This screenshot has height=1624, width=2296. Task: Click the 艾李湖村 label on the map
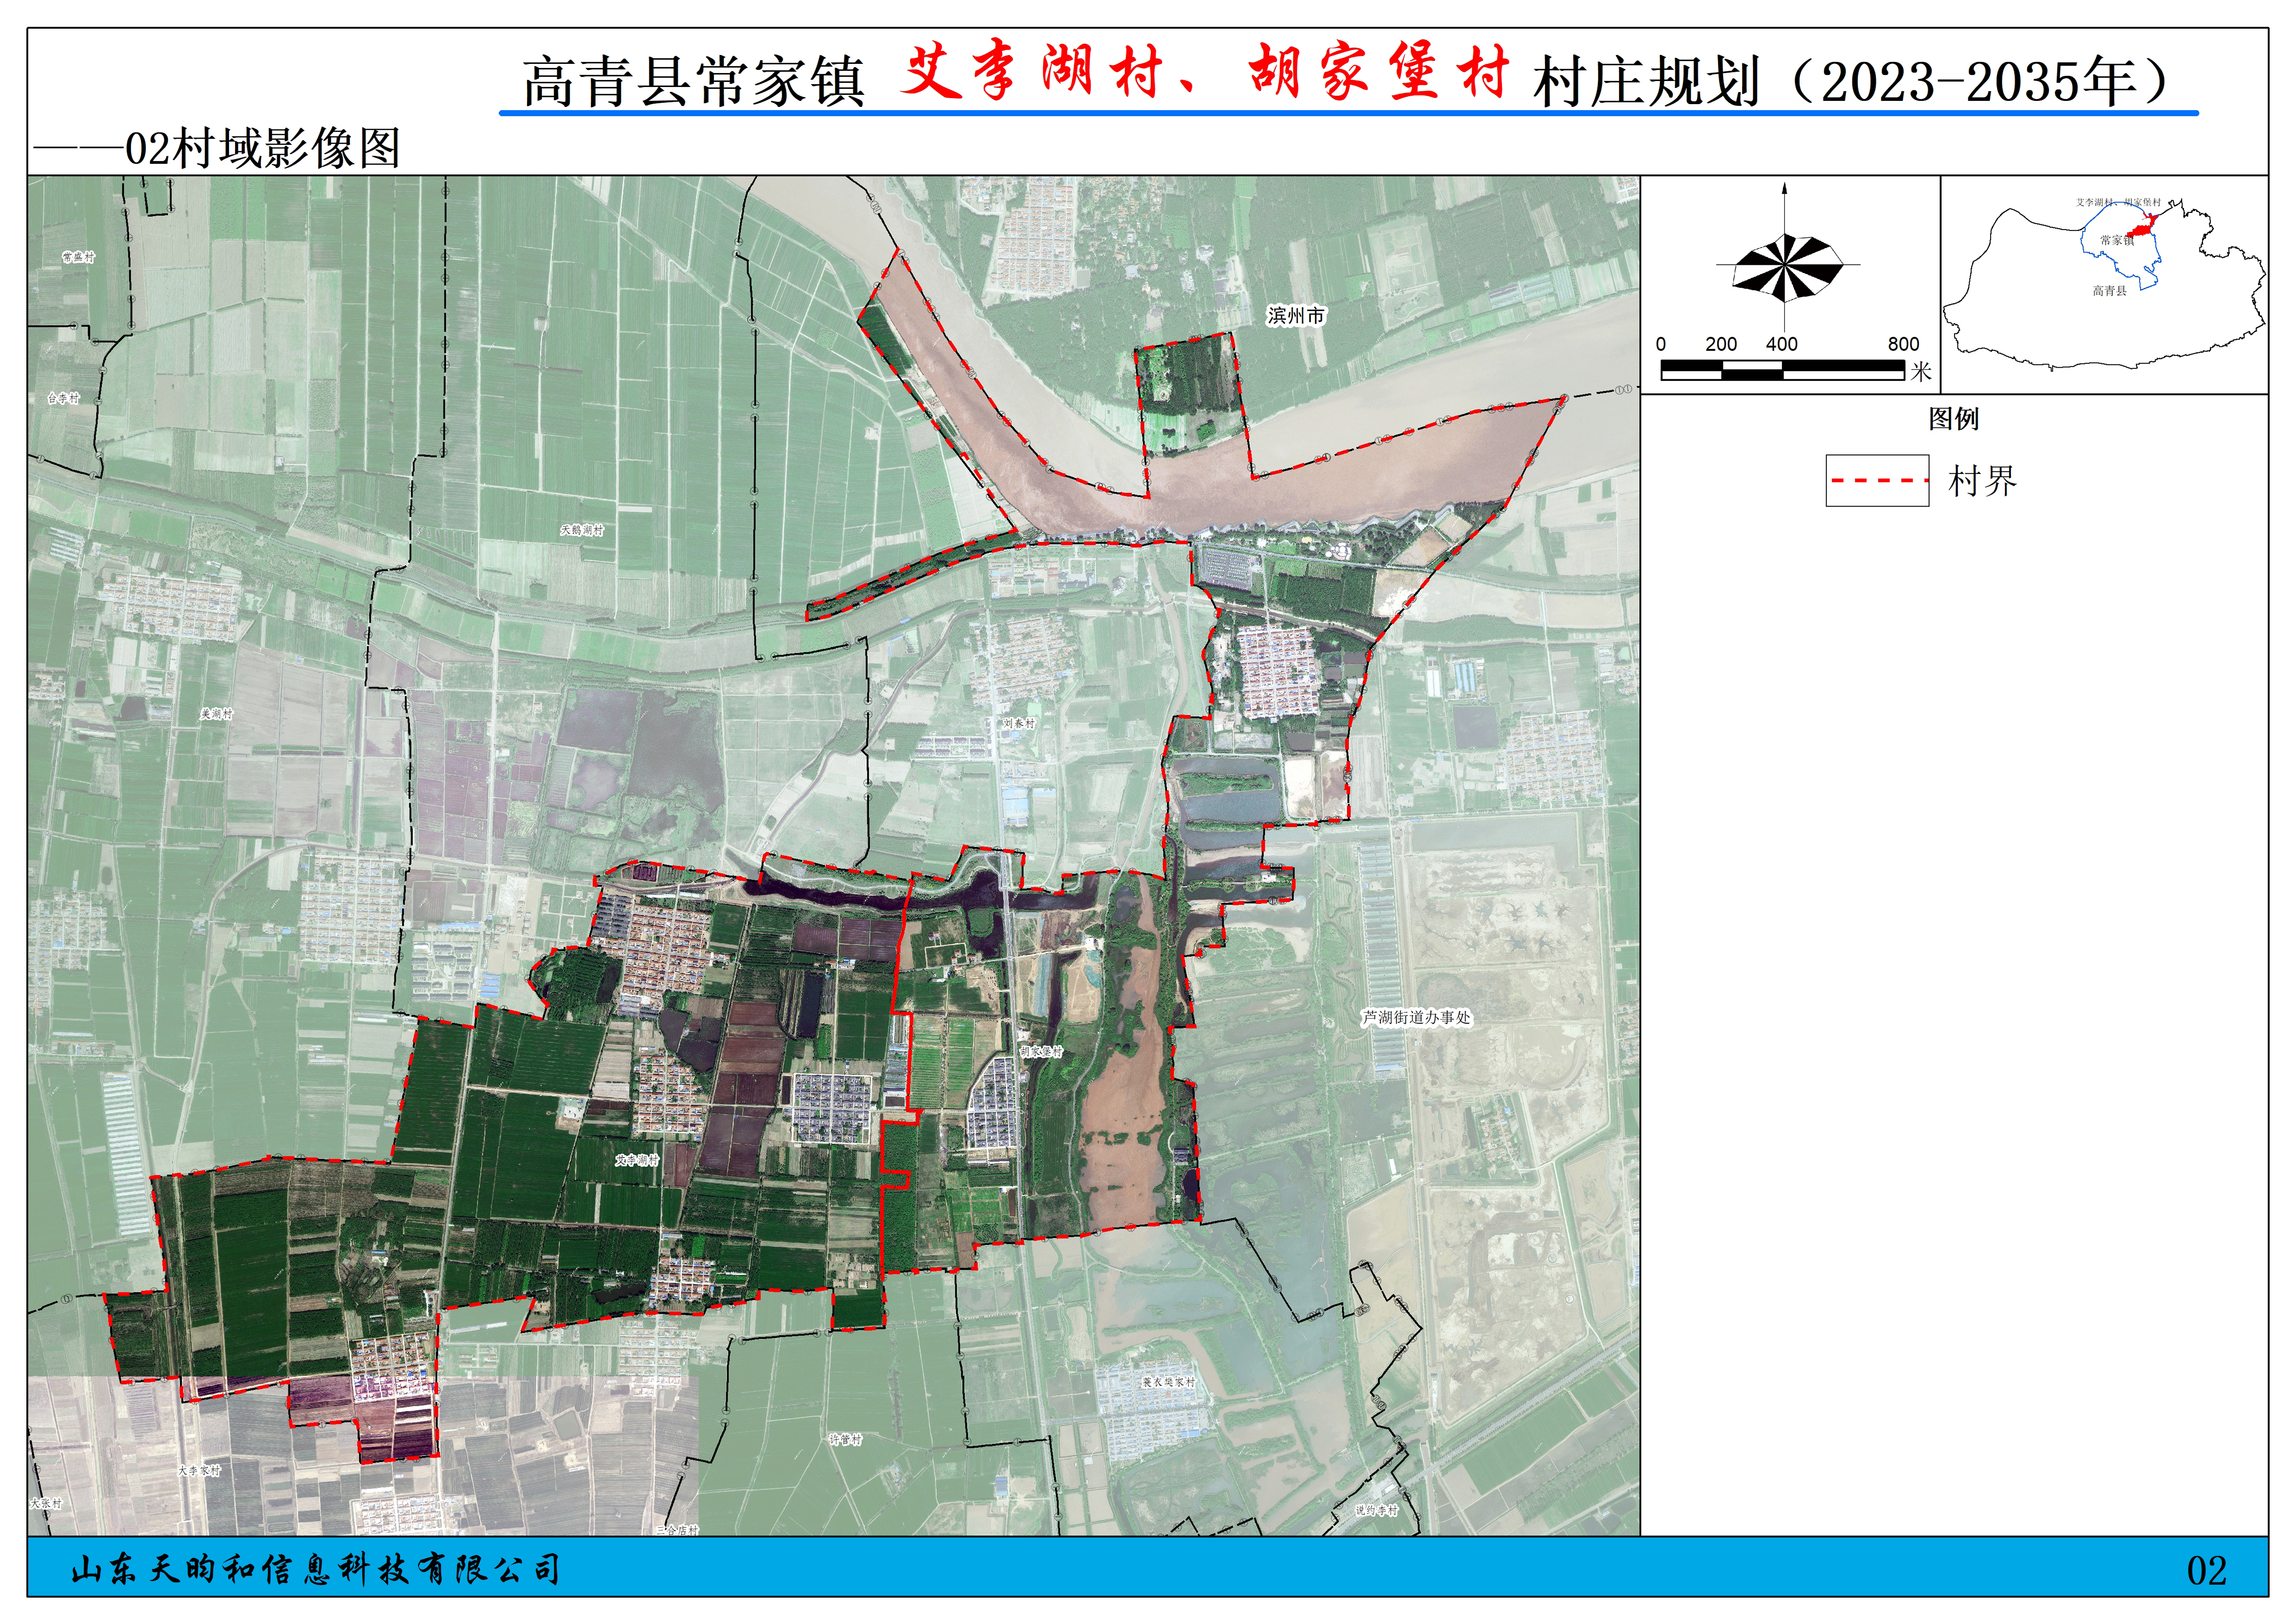point(637,1160)
